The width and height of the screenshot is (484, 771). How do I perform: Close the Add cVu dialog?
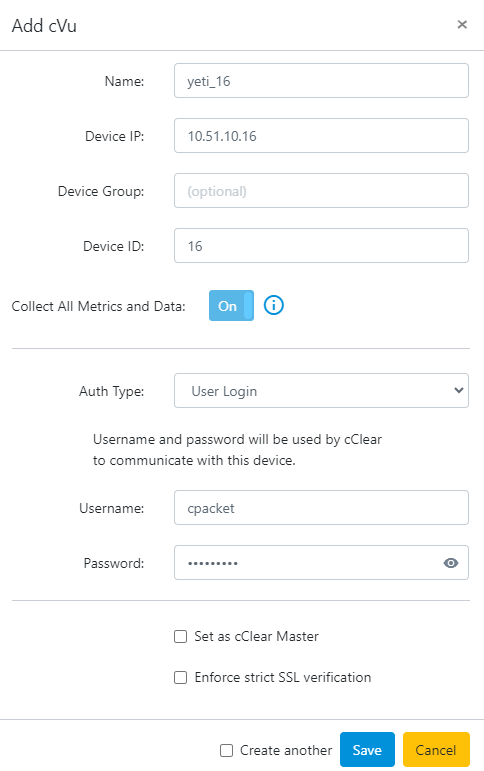click(x=462, y=25)
